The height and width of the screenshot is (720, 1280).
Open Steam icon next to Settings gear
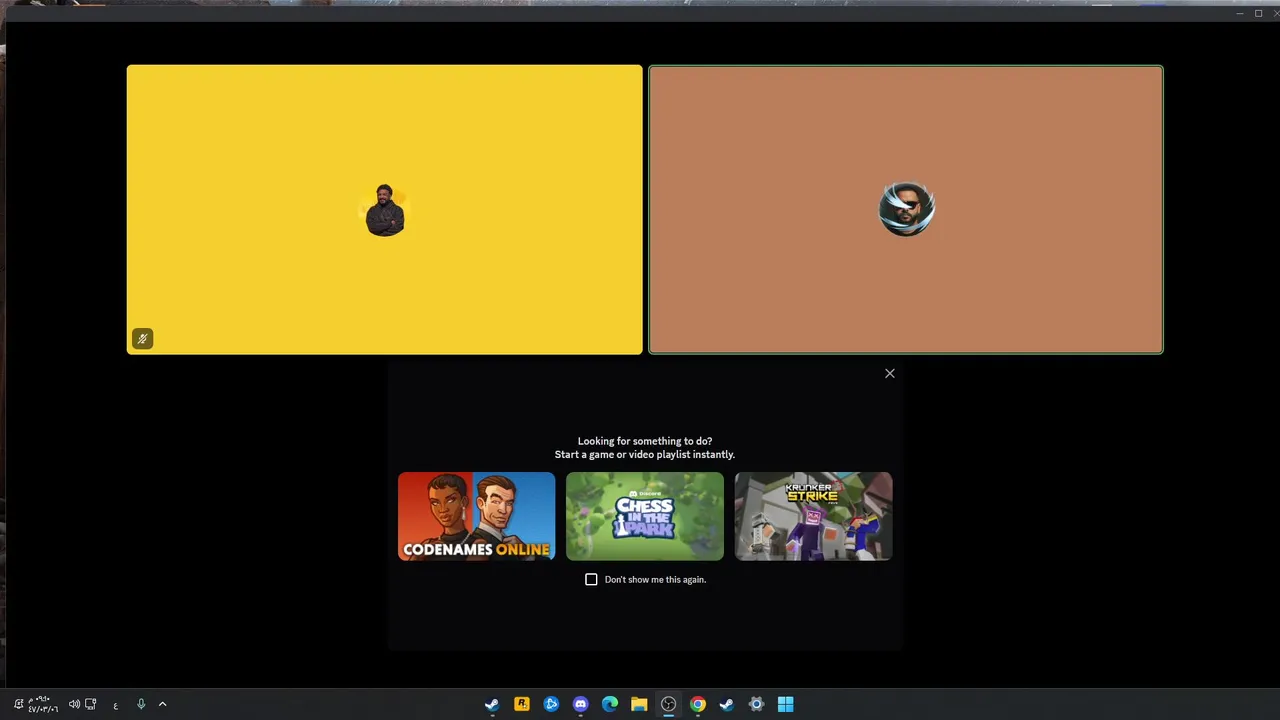click(727, 704)
